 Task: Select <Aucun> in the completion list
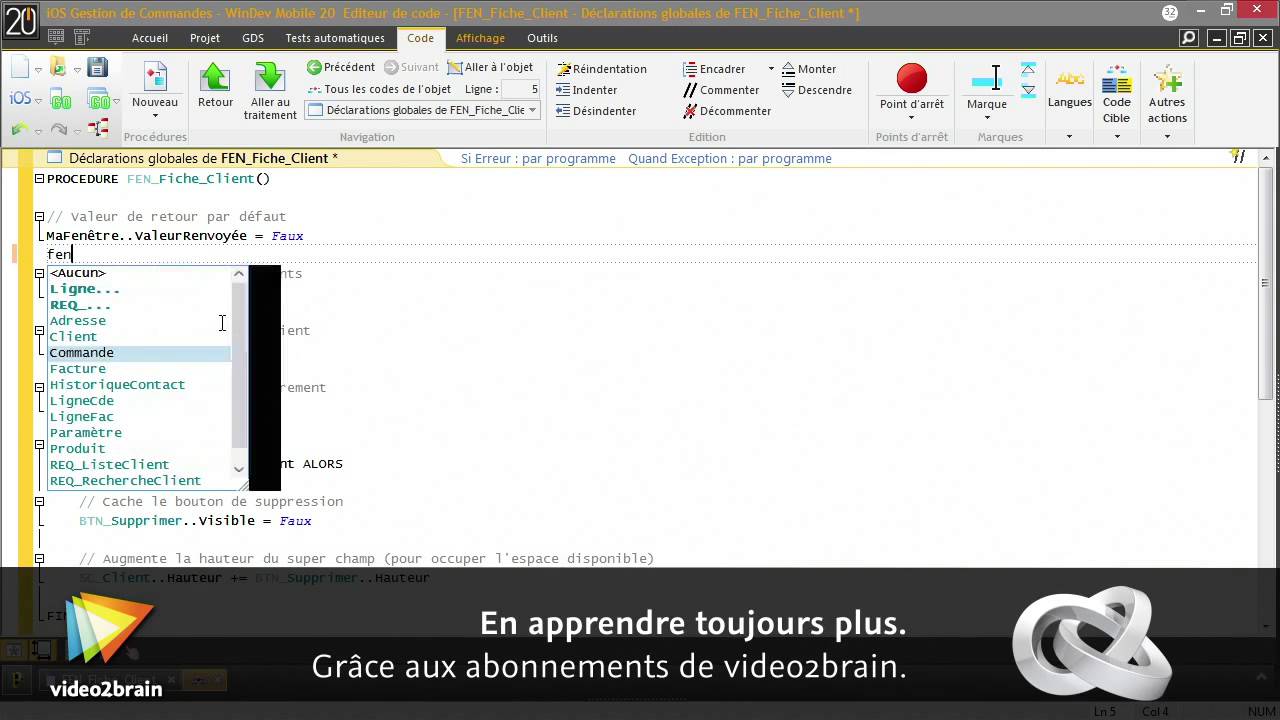tap(140, 273)
